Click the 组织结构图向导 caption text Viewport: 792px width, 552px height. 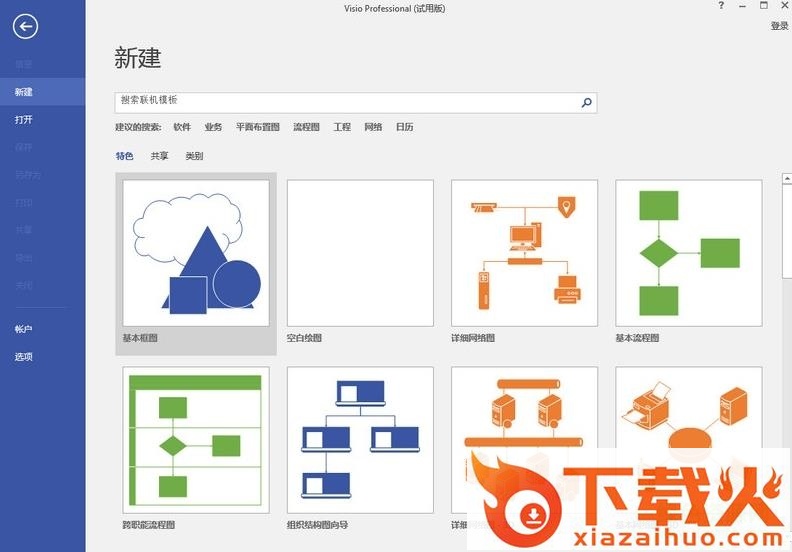point(317,525)
